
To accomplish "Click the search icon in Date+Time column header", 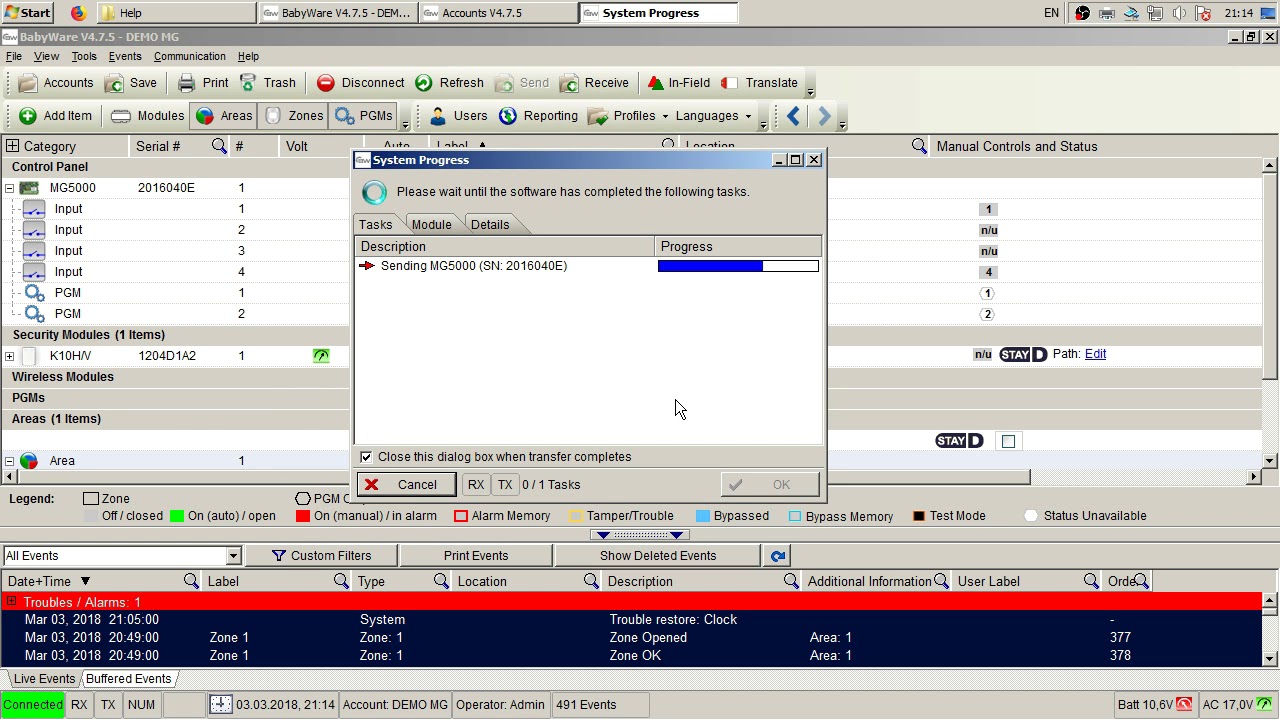I will (x=191, y=581).
